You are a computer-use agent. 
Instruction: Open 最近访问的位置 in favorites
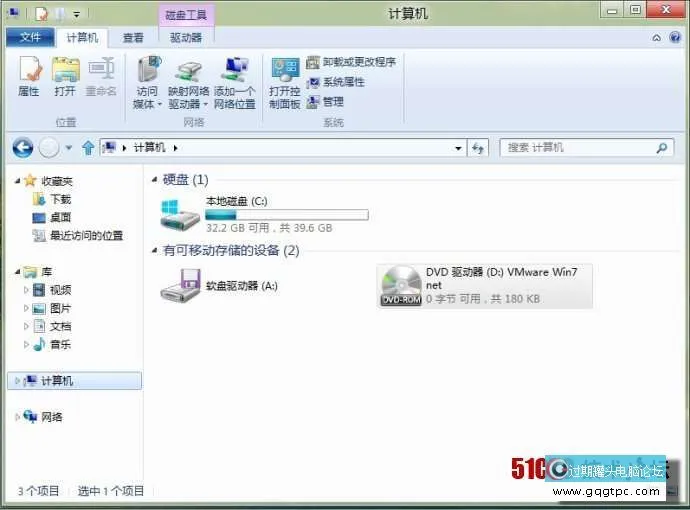pos(86,235)
